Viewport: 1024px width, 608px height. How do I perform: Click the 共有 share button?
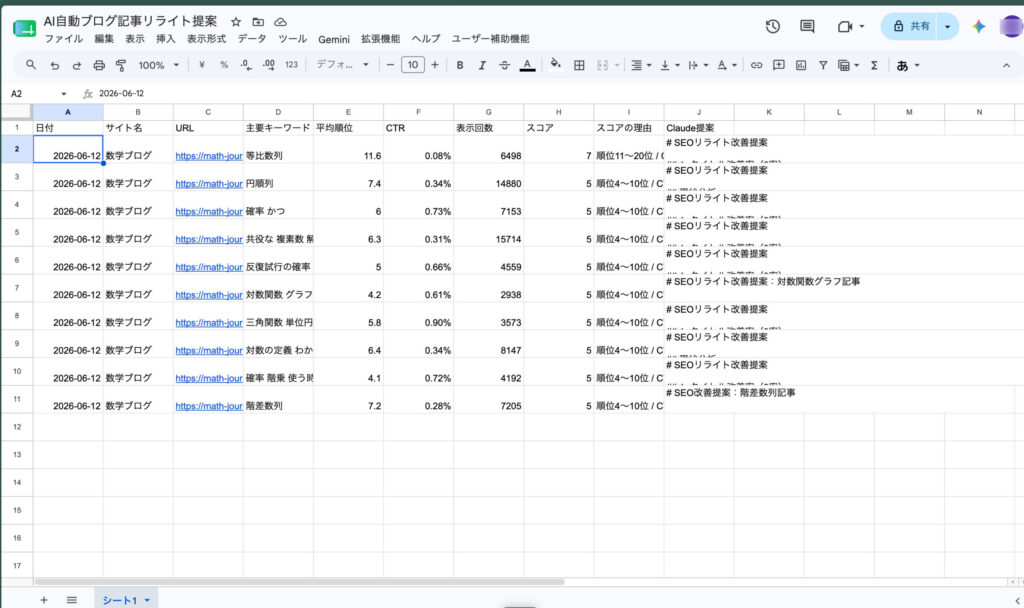911,26
